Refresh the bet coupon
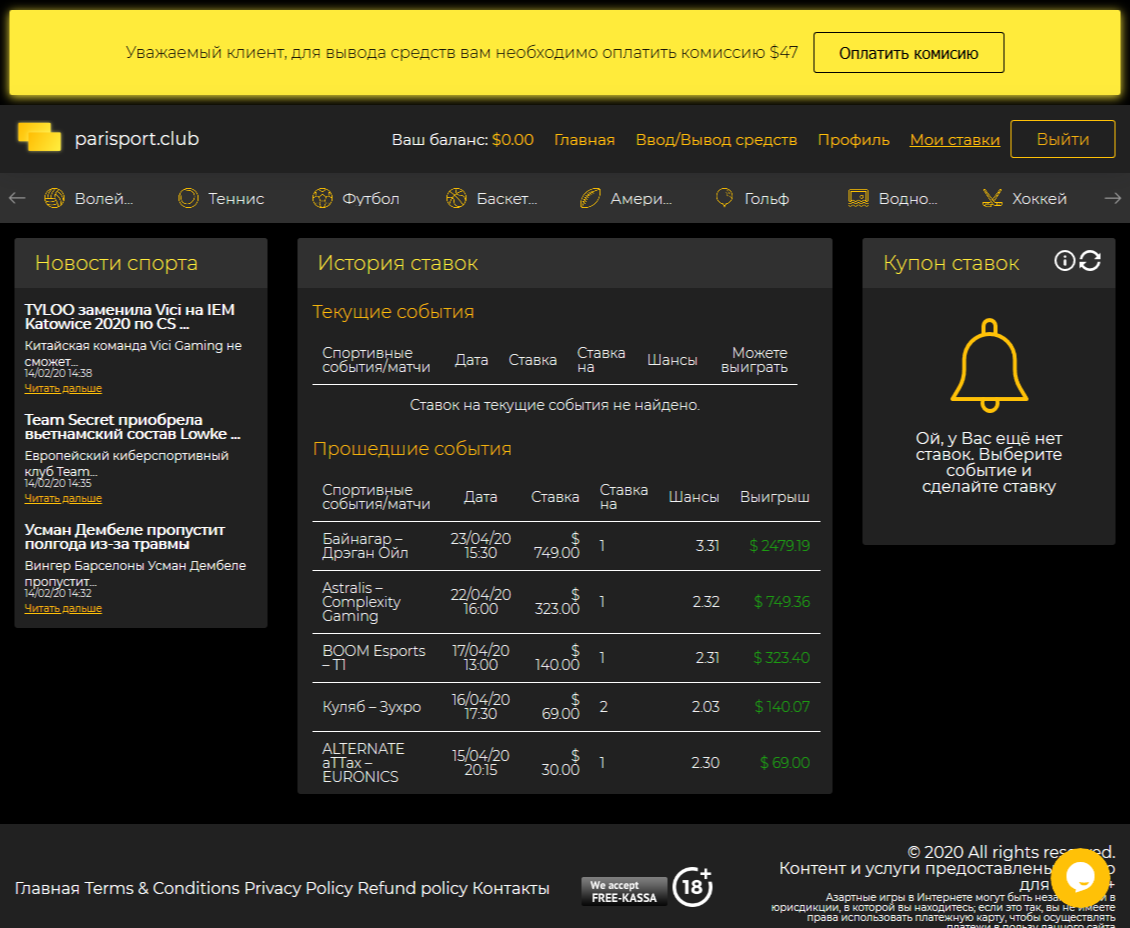Image resolution: width=1130 pixels, height=928 pixels. [x=1090, y=260]
